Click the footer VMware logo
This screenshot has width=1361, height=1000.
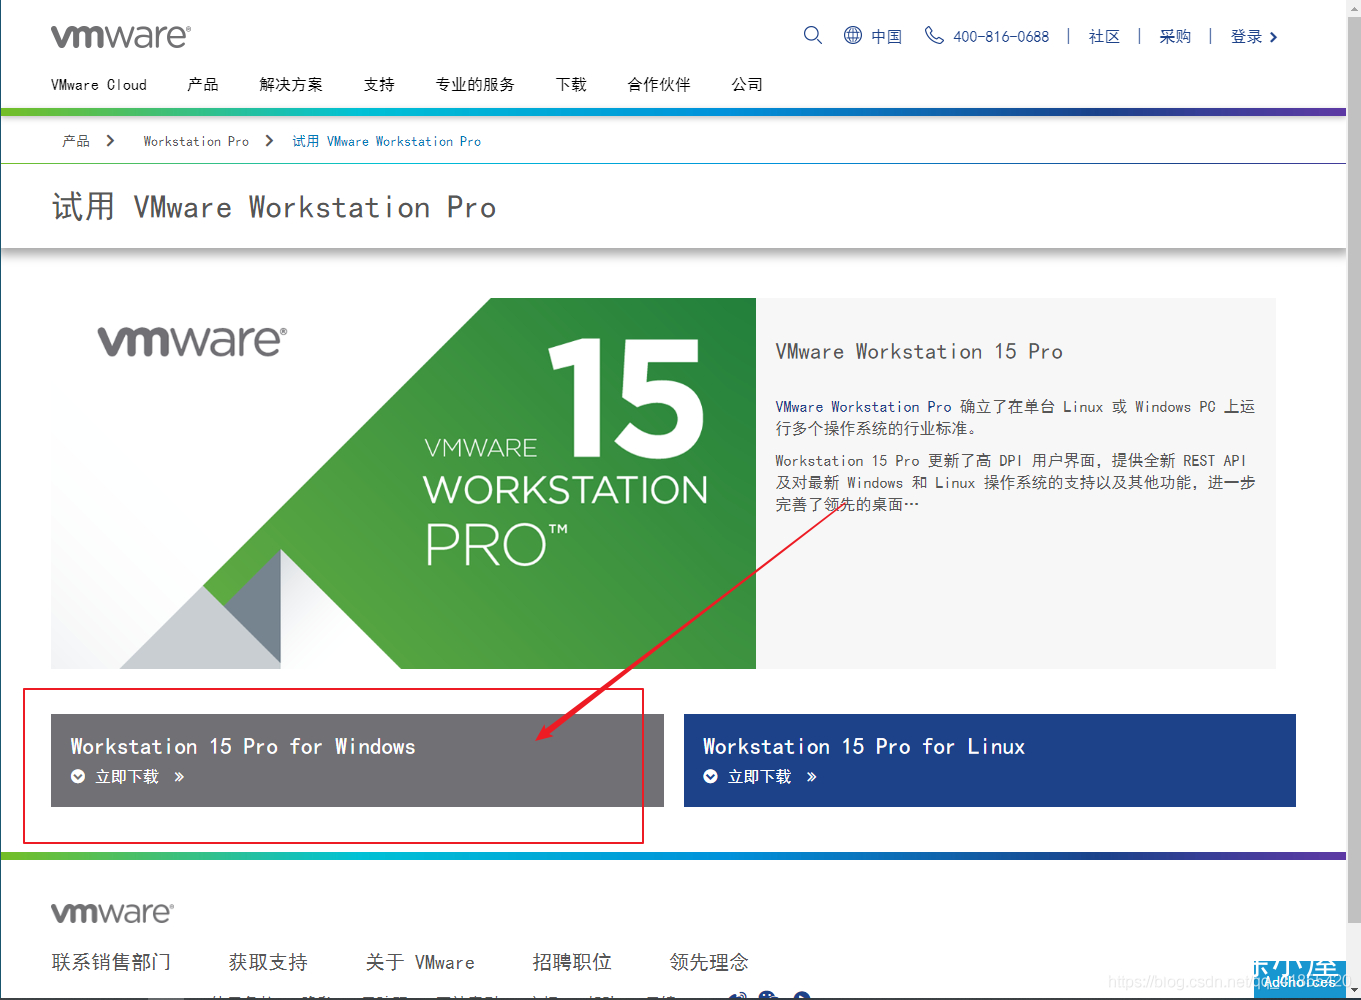click(112, 912)
